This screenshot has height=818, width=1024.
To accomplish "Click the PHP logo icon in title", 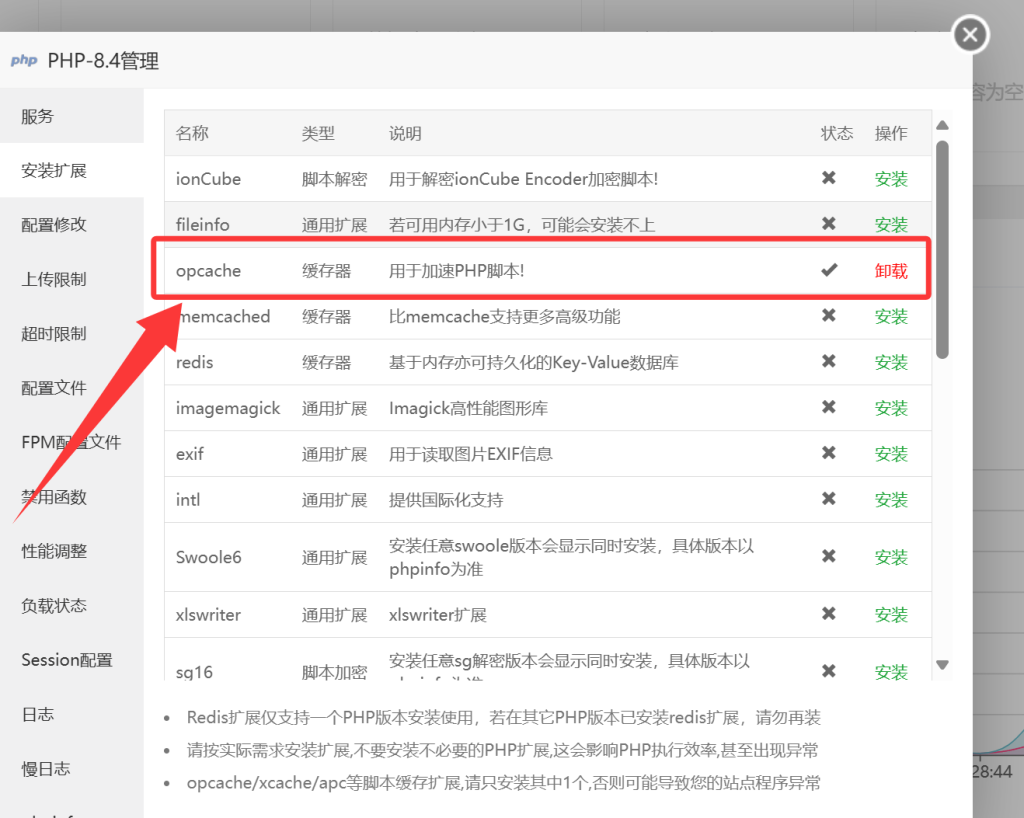I will pos(24,61).
